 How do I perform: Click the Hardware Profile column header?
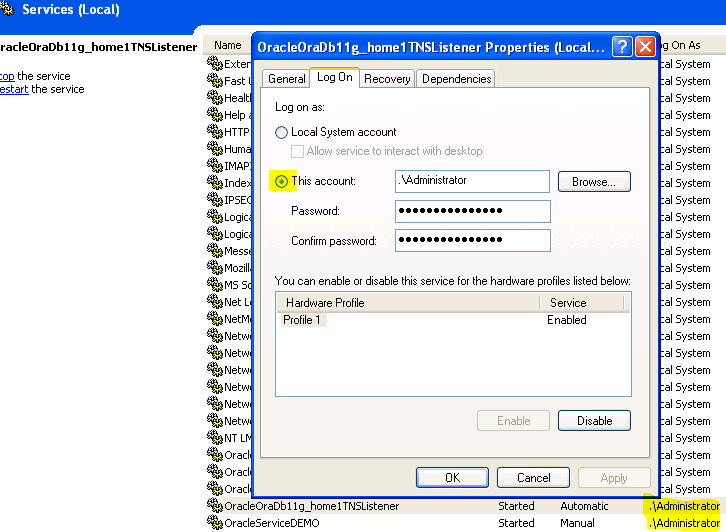(408, 303)
